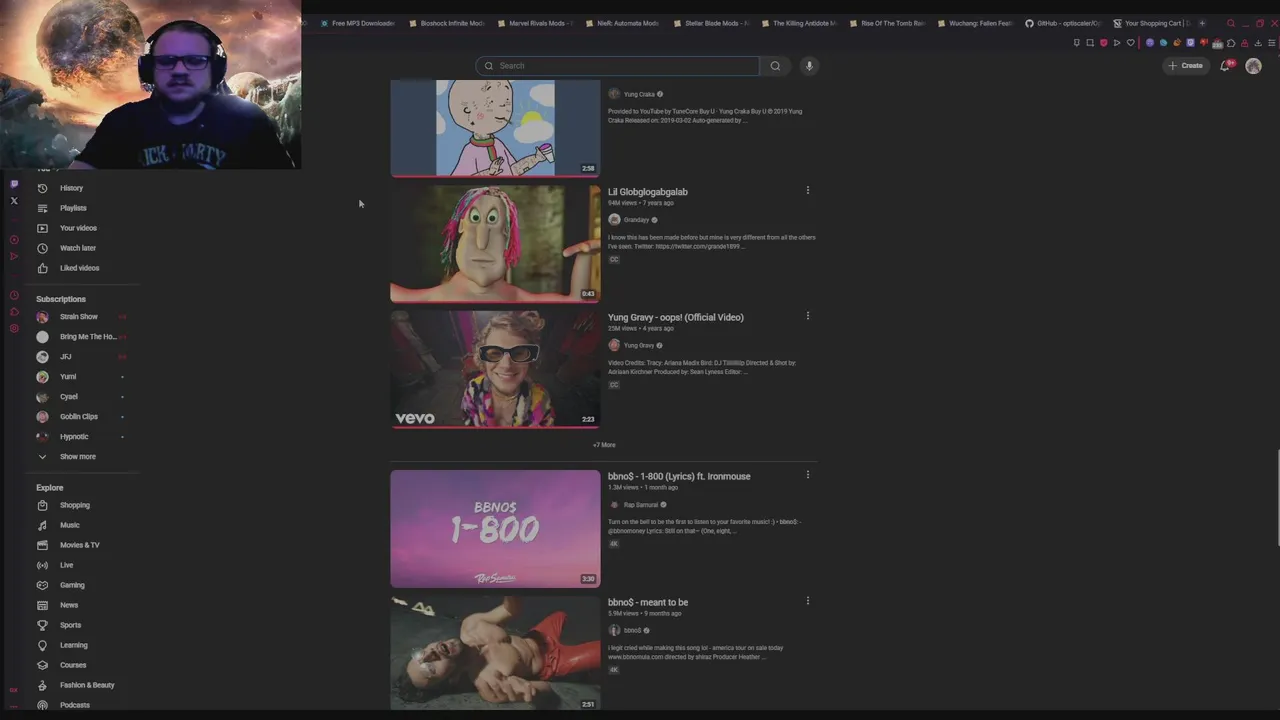Image resolution: width=1280 pixels, height=720 pixels.
Task: Open Yung Craka channel link
Action: 639,94
